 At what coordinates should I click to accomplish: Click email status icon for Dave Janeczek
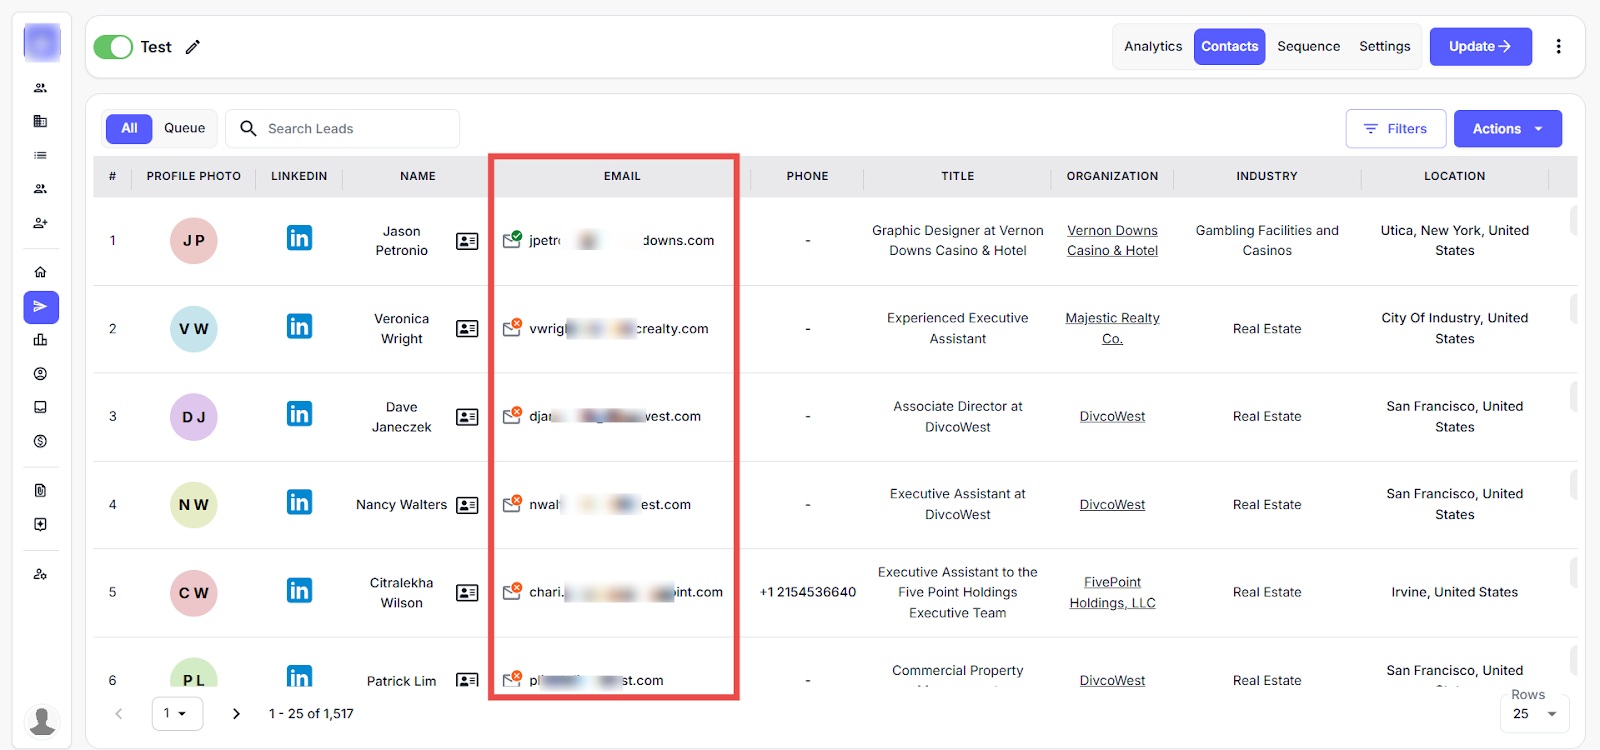[x=512, y=415]
